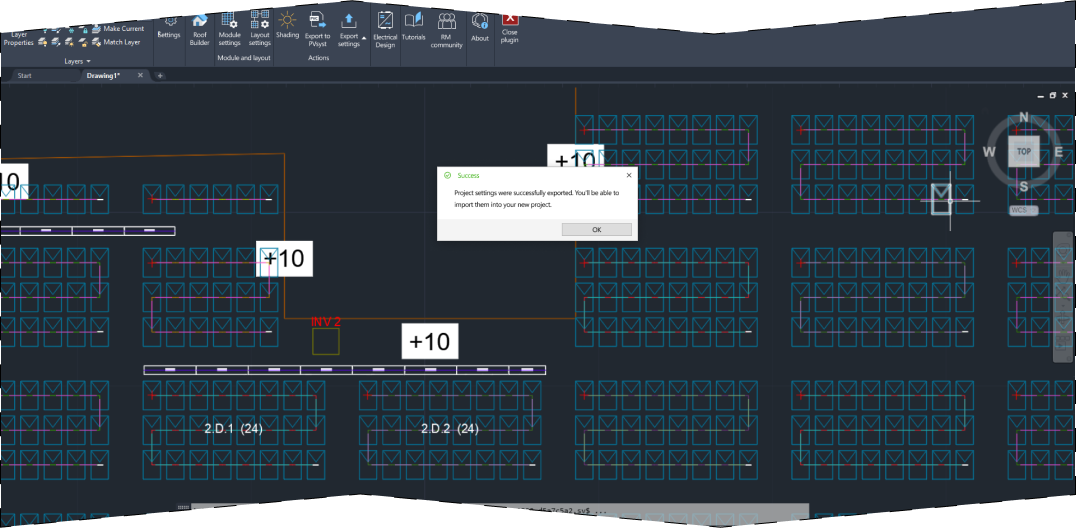
Task: Rotate view to N on ViewCube compass
Action: coord(1024,117)
